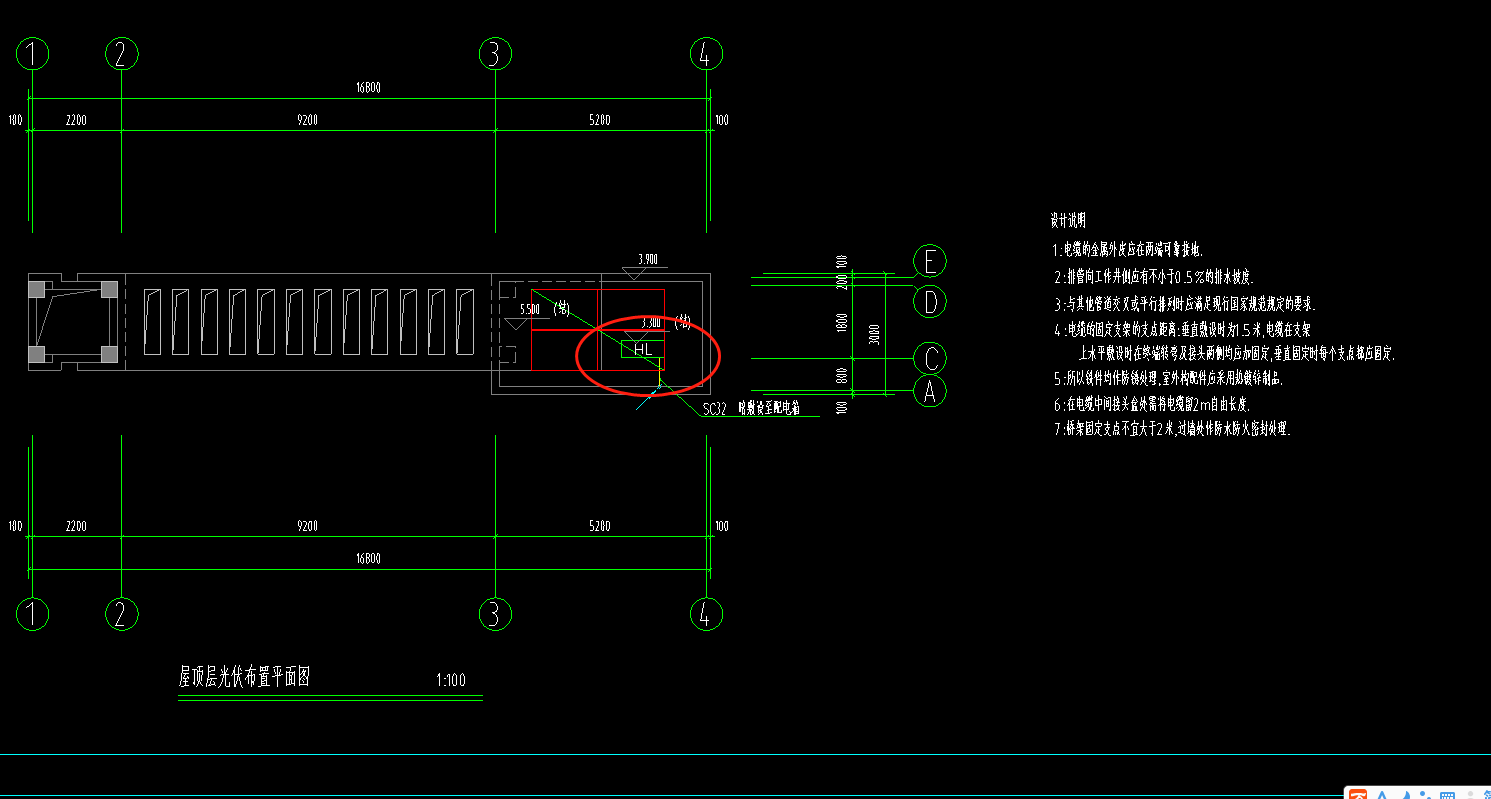Select the upper 16800 overall dimension
Viewport: 1491px width, 799px height.
click(x=368, y=88)
